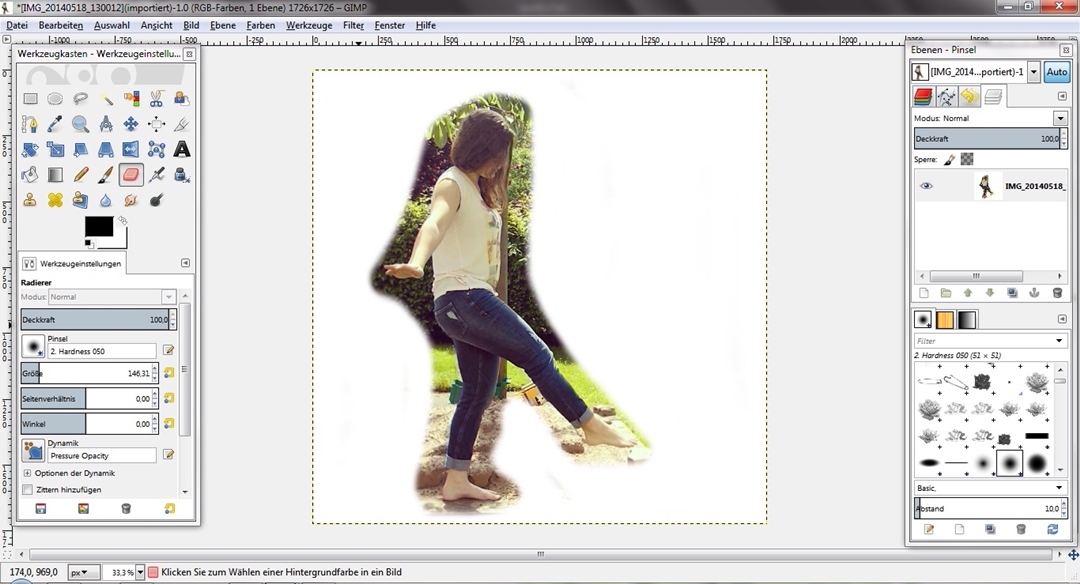
Task: Select the Crop knife tool
Action: tap(182, 125)
